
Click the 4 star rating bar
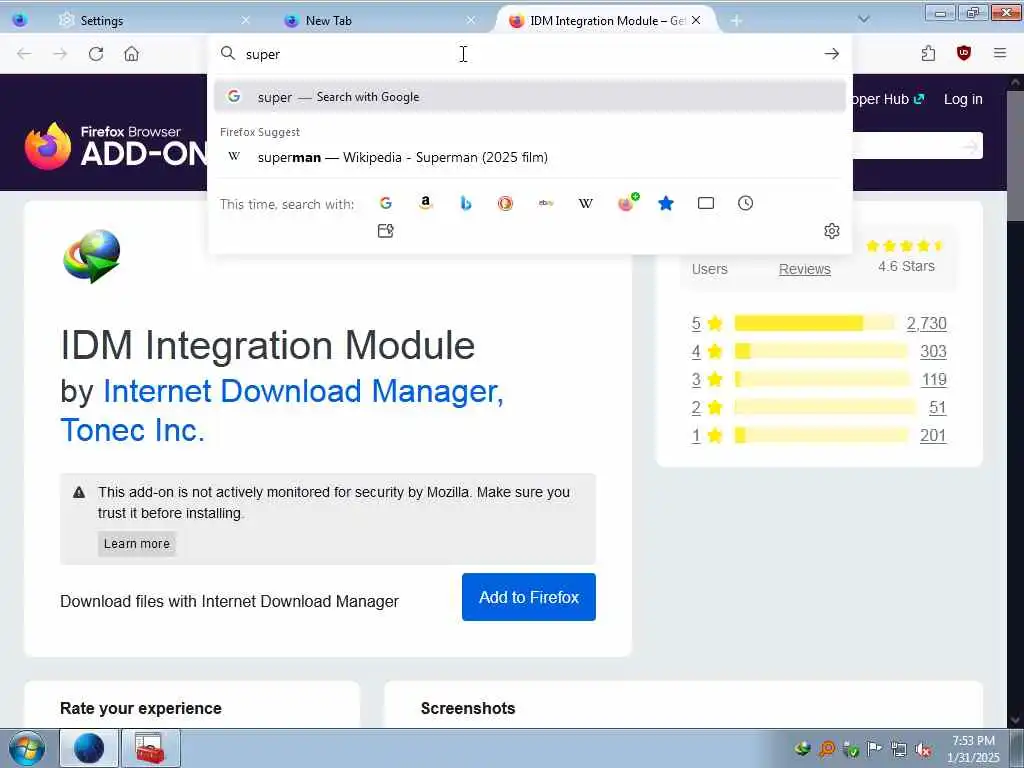(x=821, y=351)
